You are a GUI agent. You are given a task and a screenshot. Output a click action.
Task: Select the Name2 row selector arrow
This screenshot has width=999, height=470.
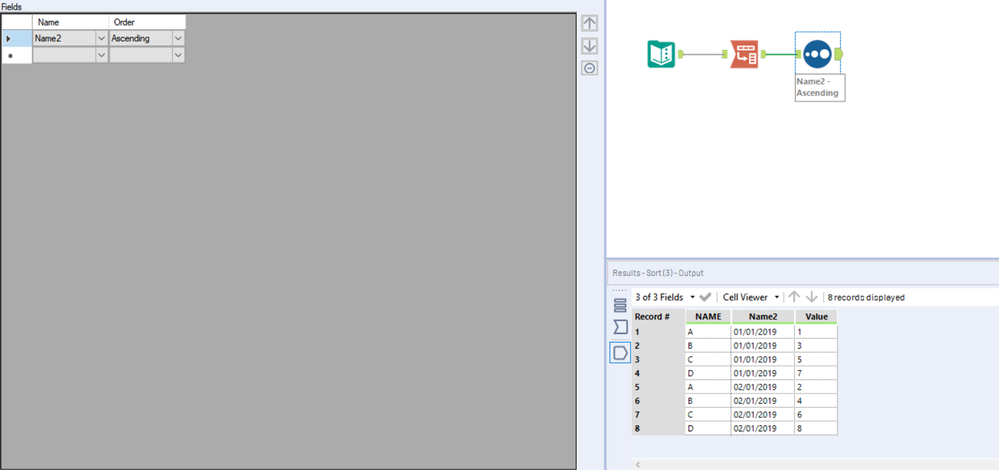17,39
